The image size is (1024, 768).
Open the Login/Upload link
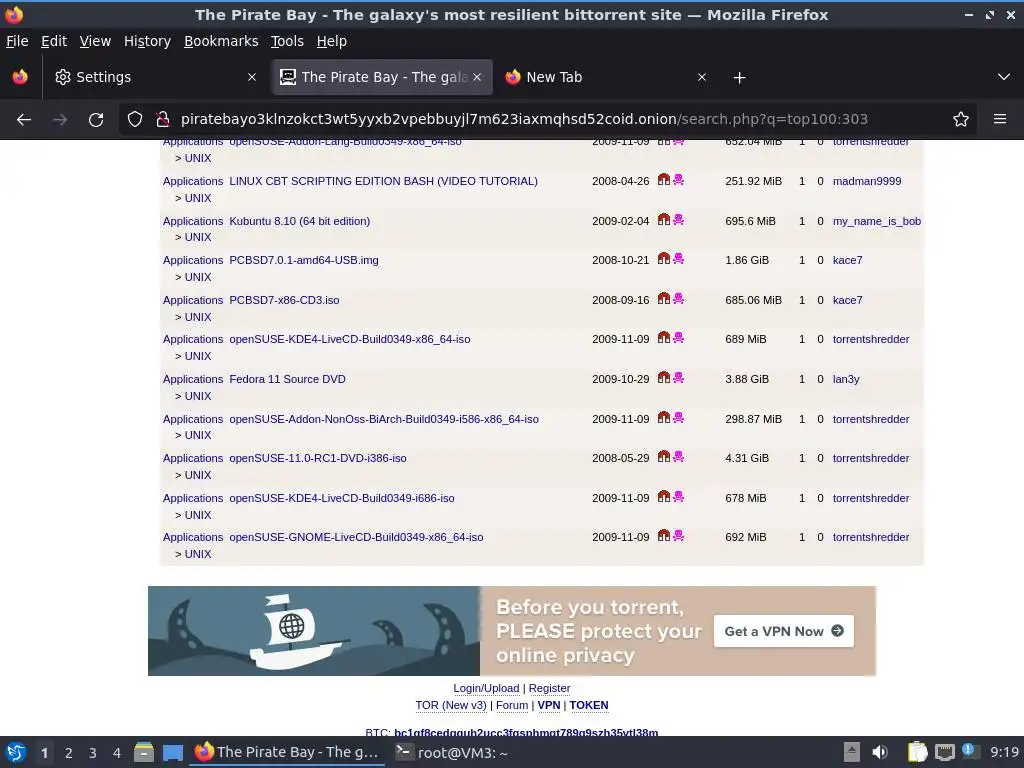point(486,688)
